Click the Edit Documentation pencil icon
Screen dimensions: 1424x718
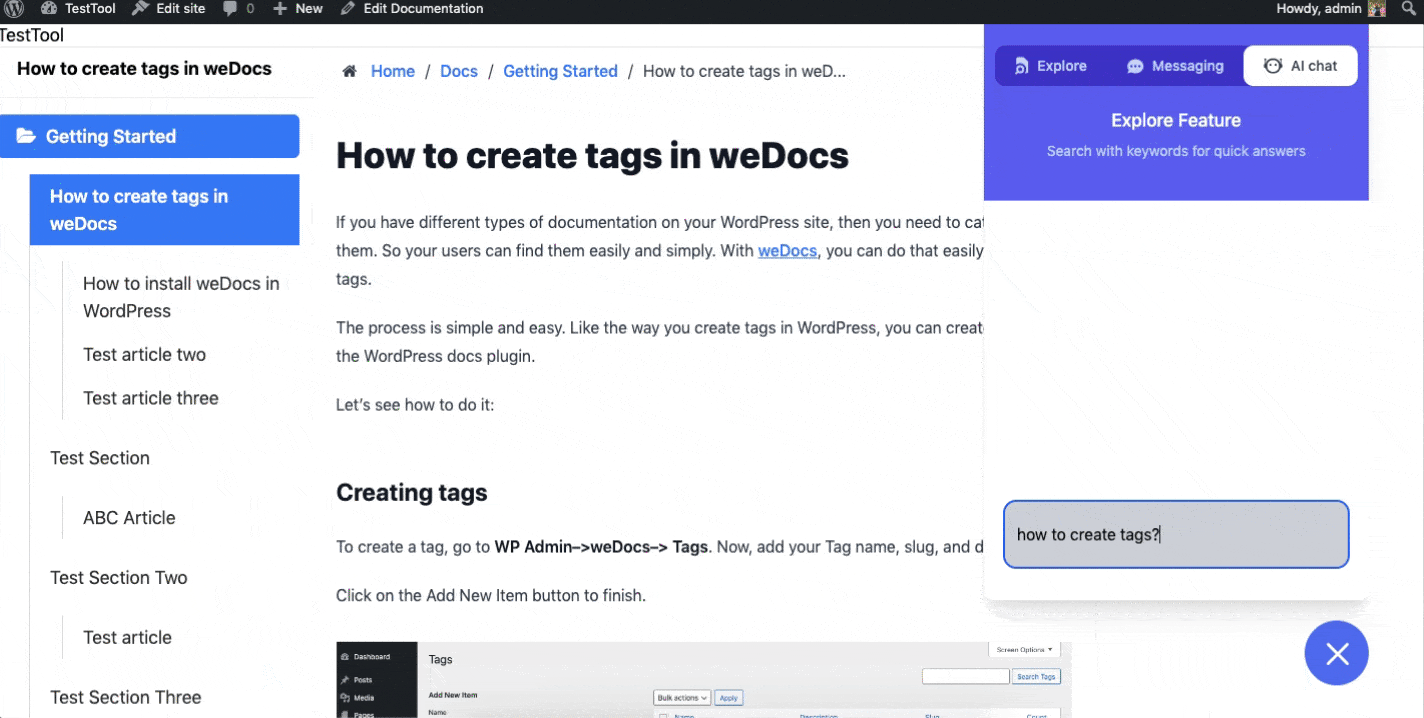click(348, 9)
